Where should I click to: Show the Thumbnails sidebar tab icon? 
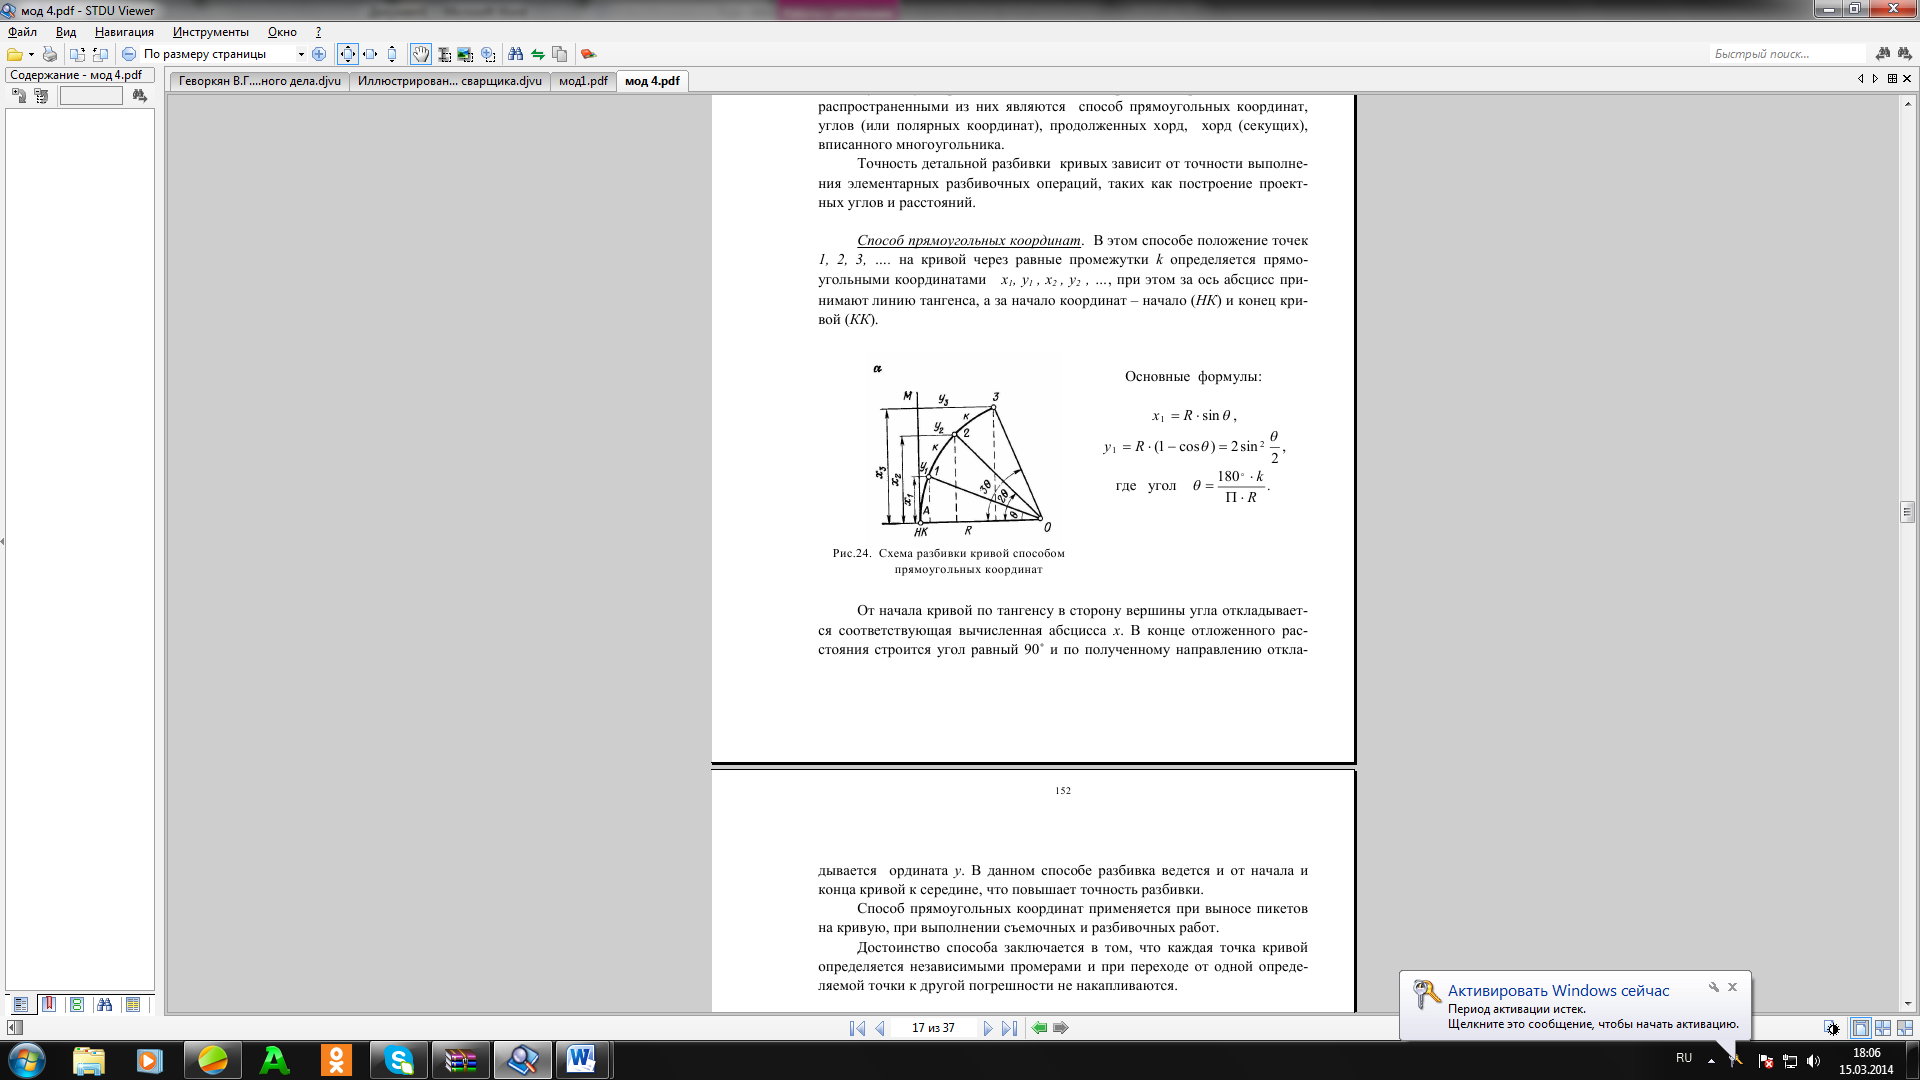click(77, 1004)
